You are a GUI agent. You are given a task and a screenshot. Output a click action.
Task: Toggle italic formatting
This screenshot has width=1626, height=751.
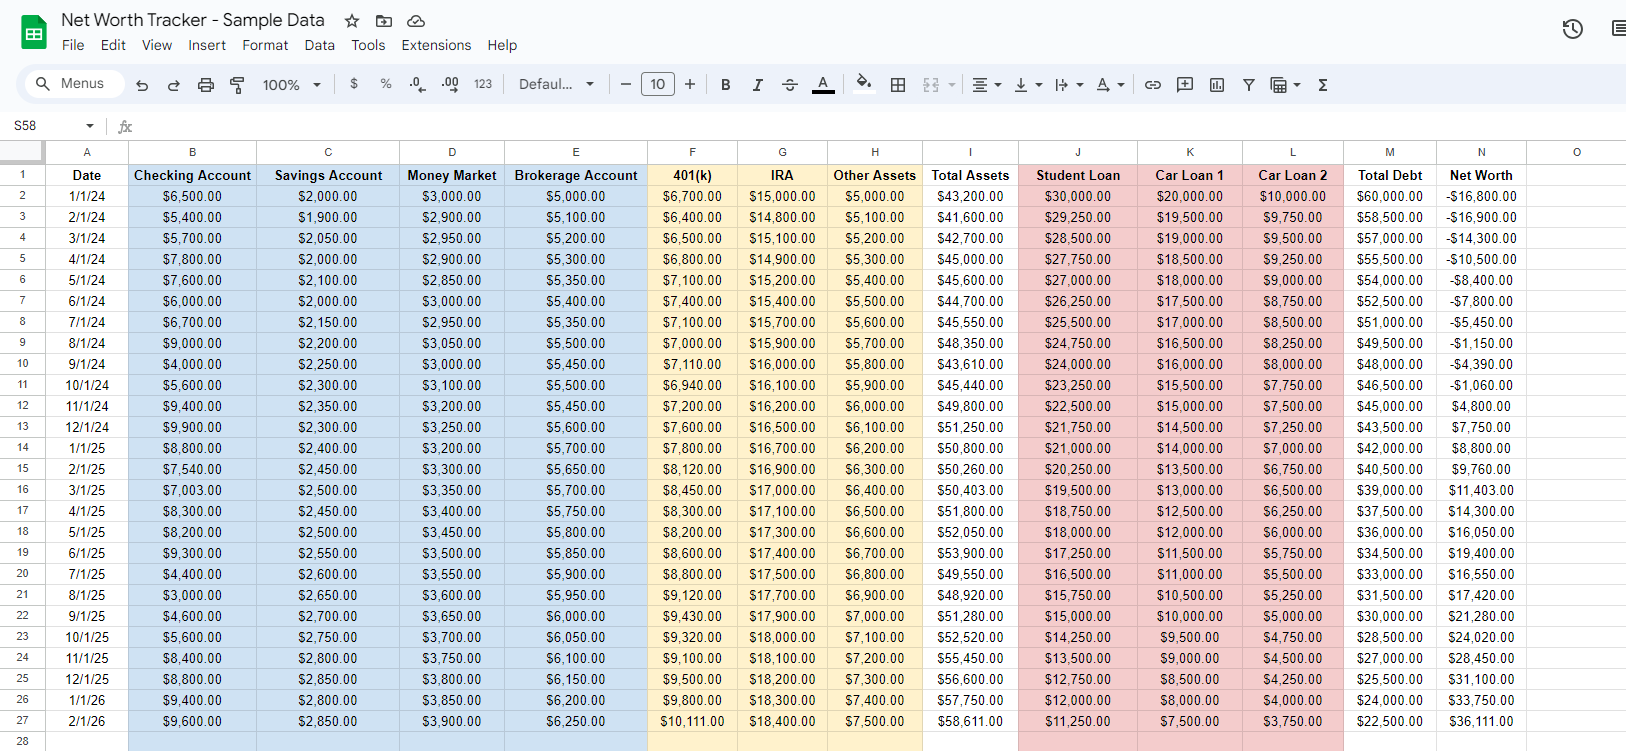coord(758,85)
